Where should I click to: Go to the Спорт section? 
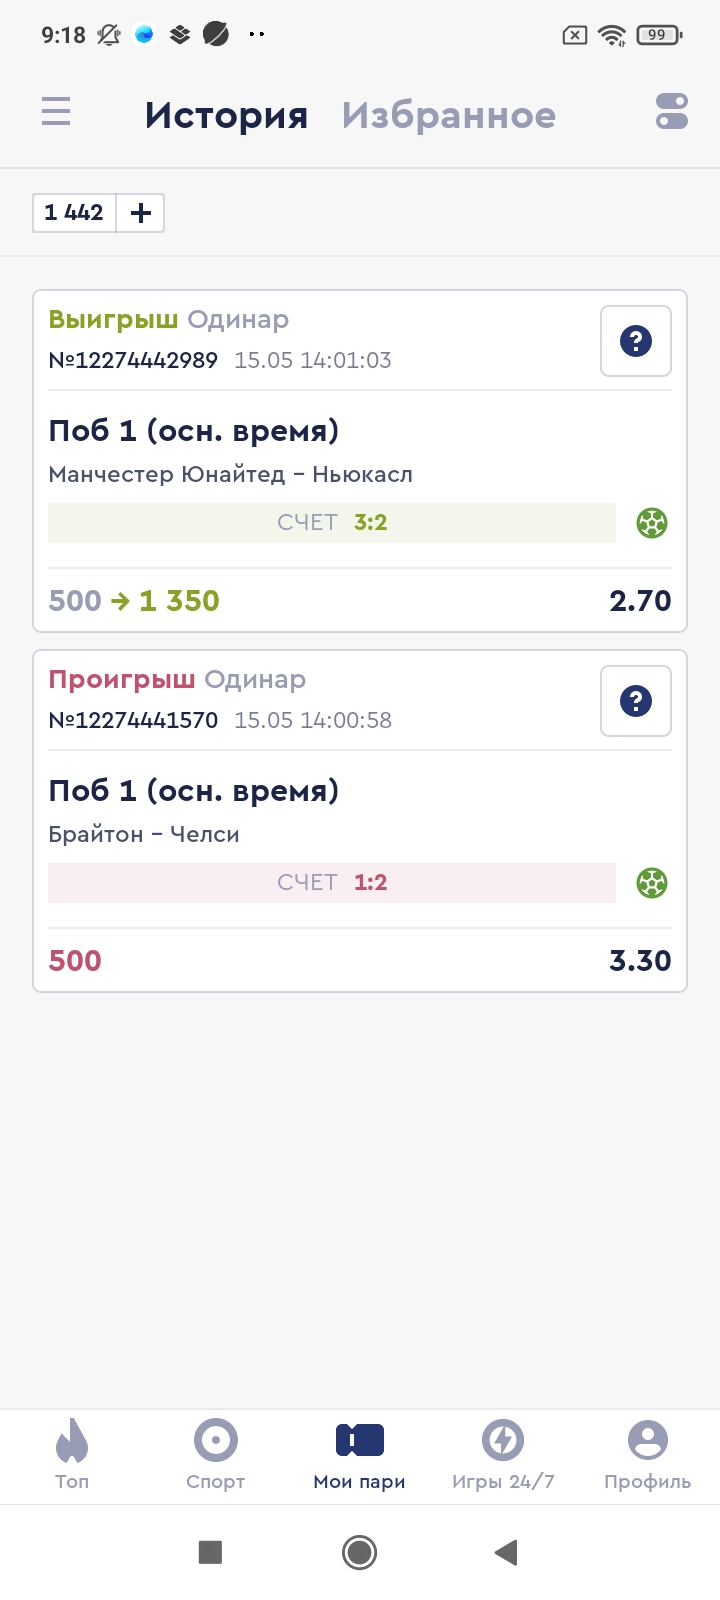click(x=215, y=1455)
